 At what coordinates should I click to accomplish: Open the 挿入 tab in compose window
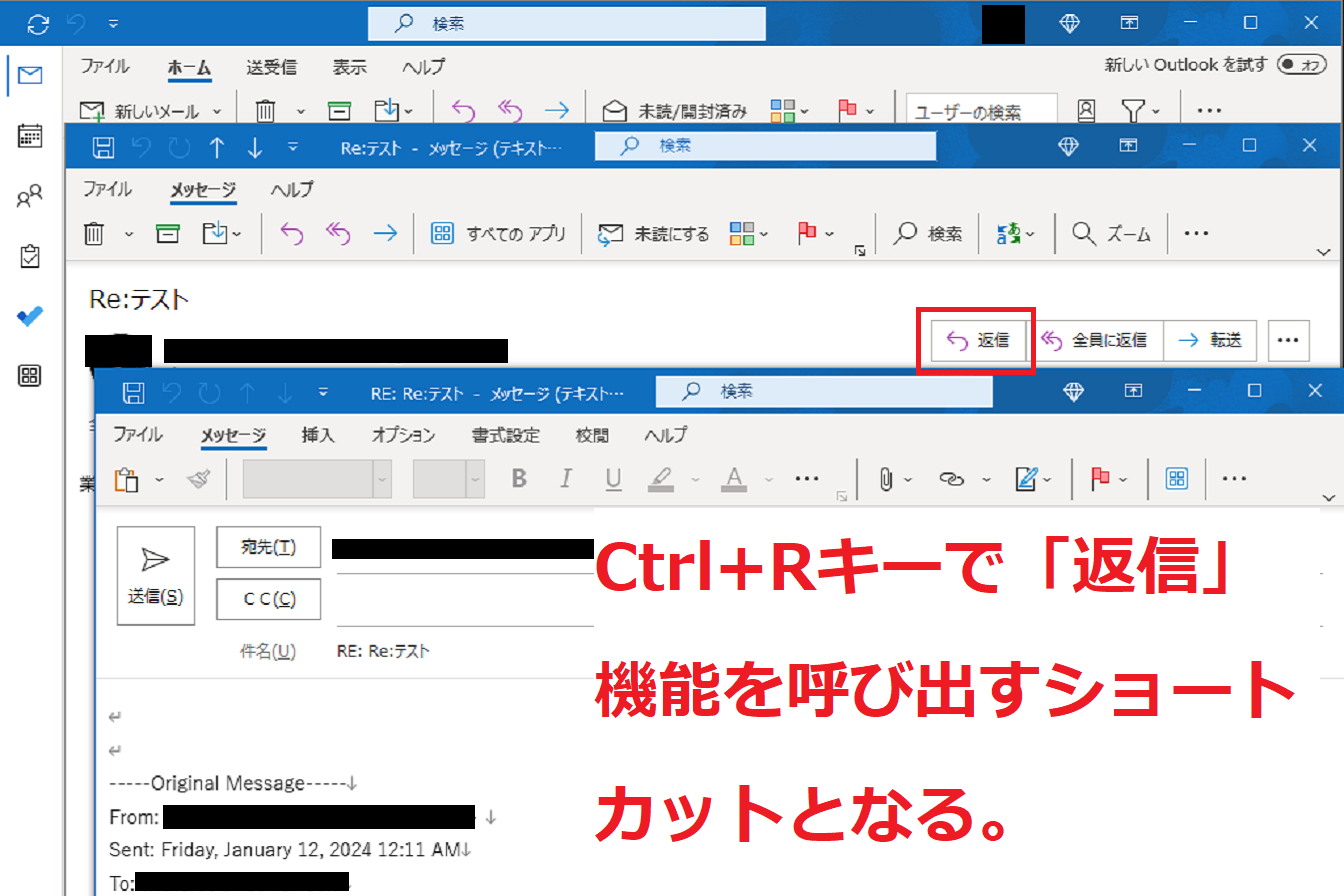[318, 435]
